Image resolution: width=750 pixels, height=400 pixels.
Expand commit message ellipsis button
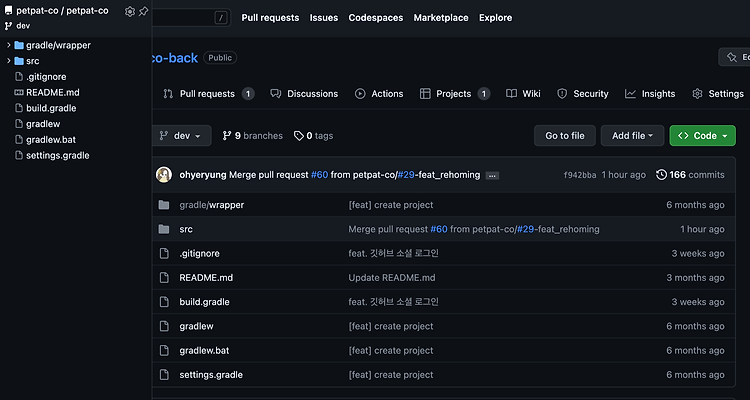coord(492,176)
